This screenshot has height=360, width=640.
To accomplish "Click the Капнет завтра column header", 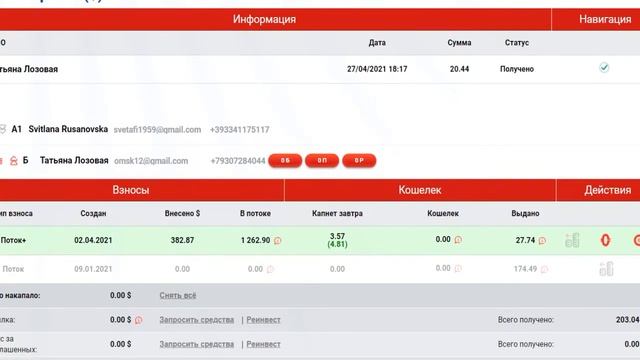I will [337, 213].
